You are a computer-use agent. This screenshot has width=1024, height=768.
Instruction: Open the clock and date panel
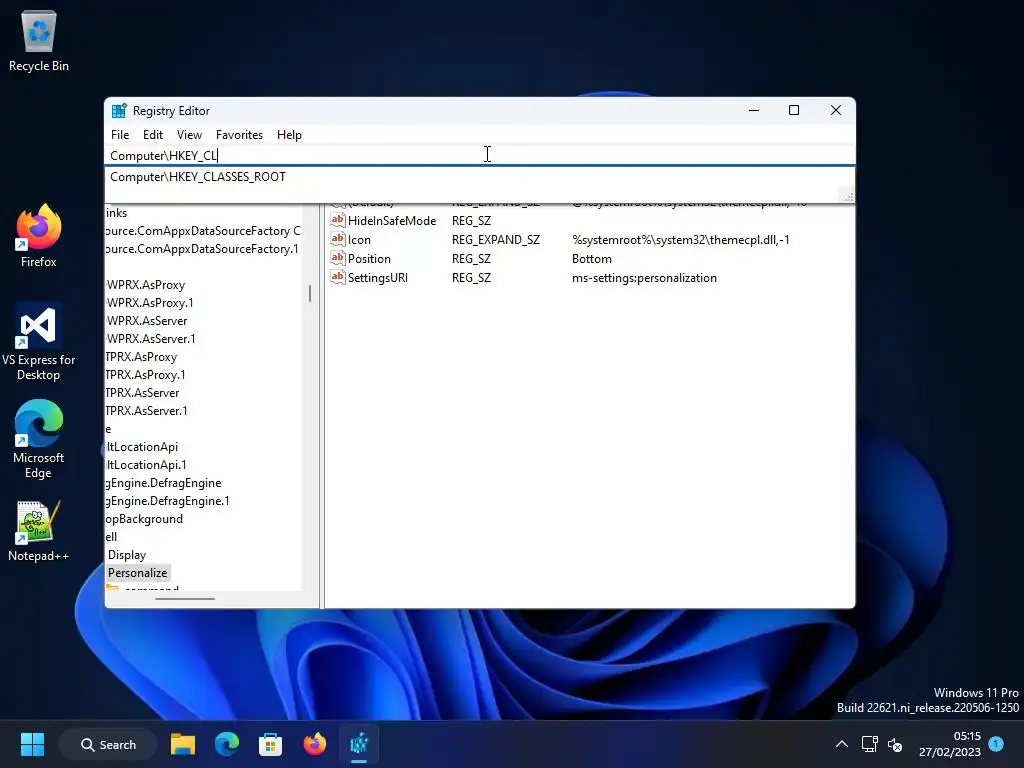tap(950, 744)
